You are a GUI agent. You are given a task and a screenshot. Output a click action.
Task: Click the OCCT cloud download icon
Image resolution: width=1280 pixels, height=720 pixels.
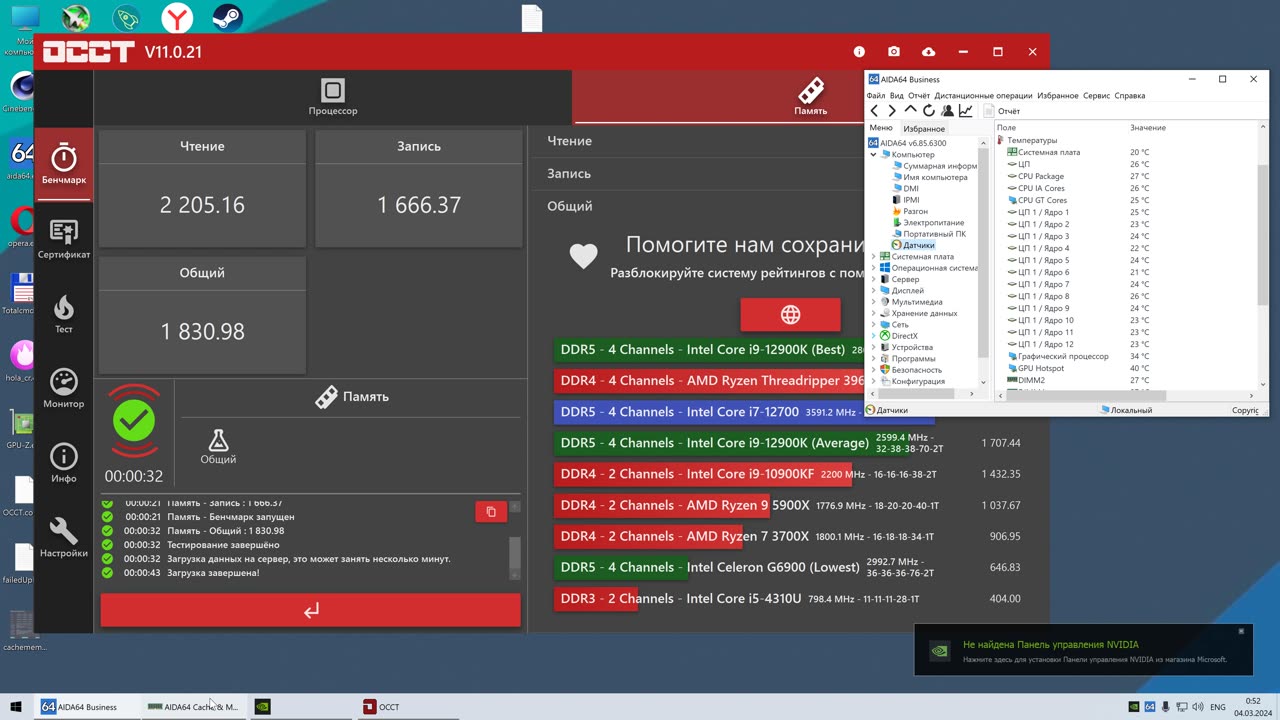928,52
